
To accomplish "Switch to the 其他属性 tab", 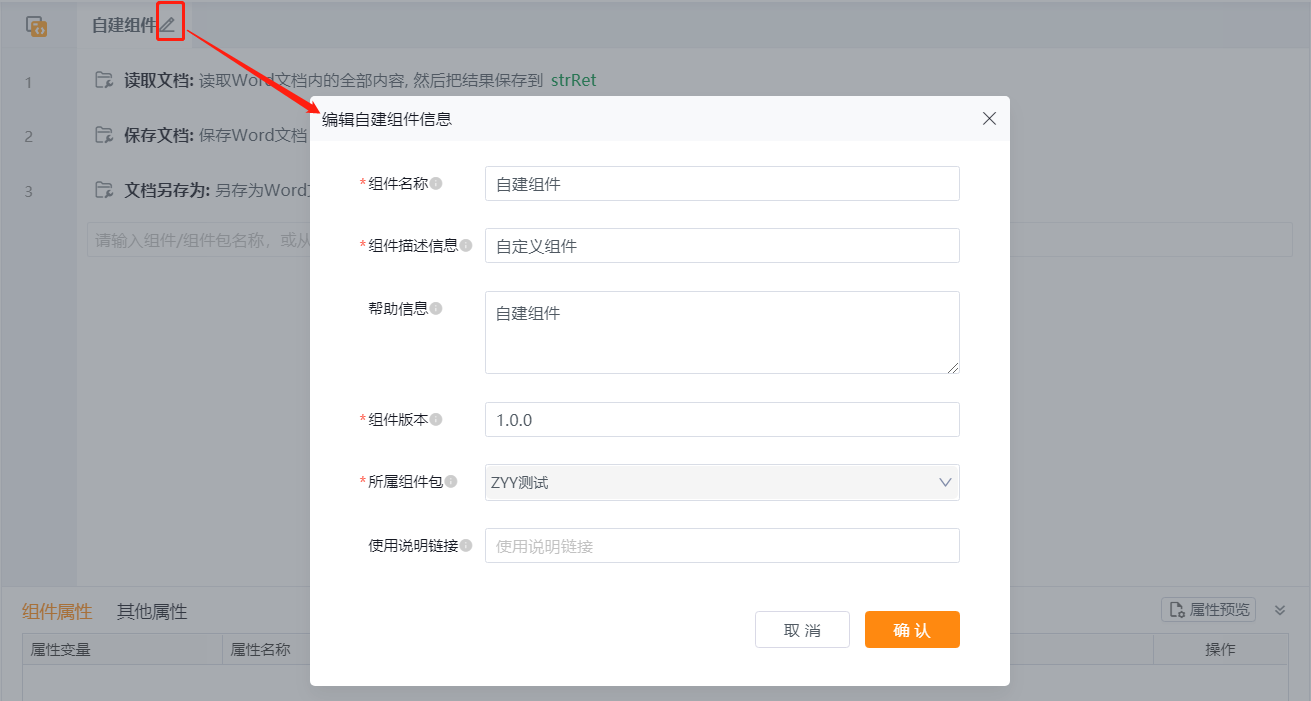I will [152, 612].
